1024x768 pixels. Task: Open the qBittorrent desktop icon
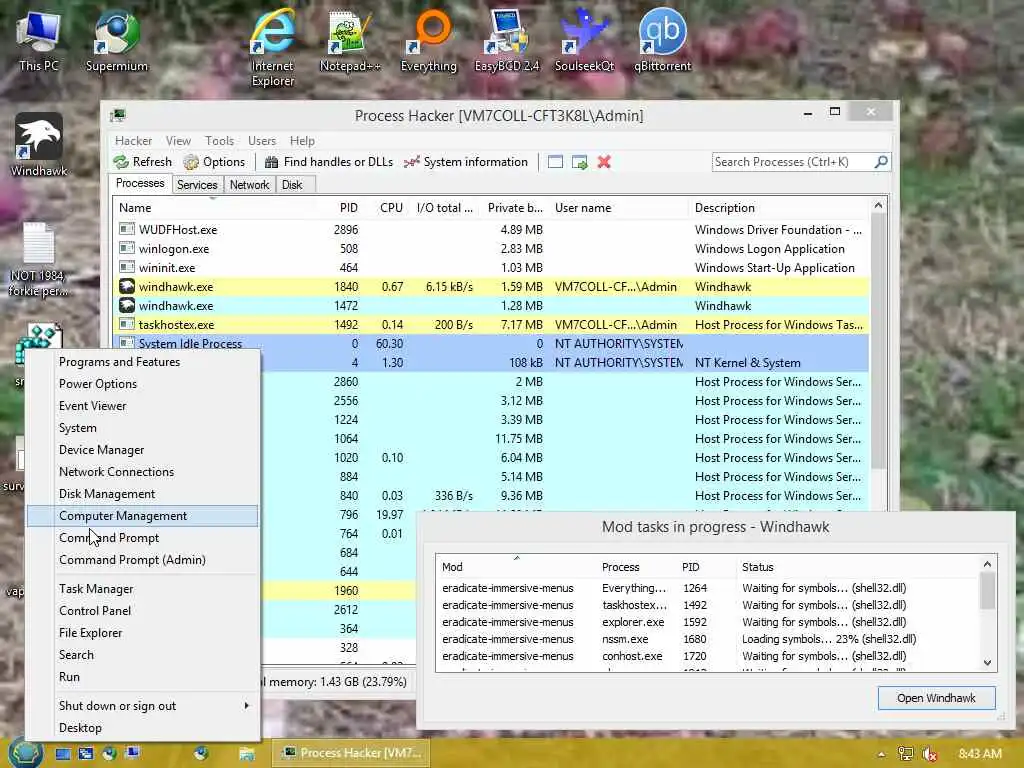pyautogui.click(x=662, y=41)
